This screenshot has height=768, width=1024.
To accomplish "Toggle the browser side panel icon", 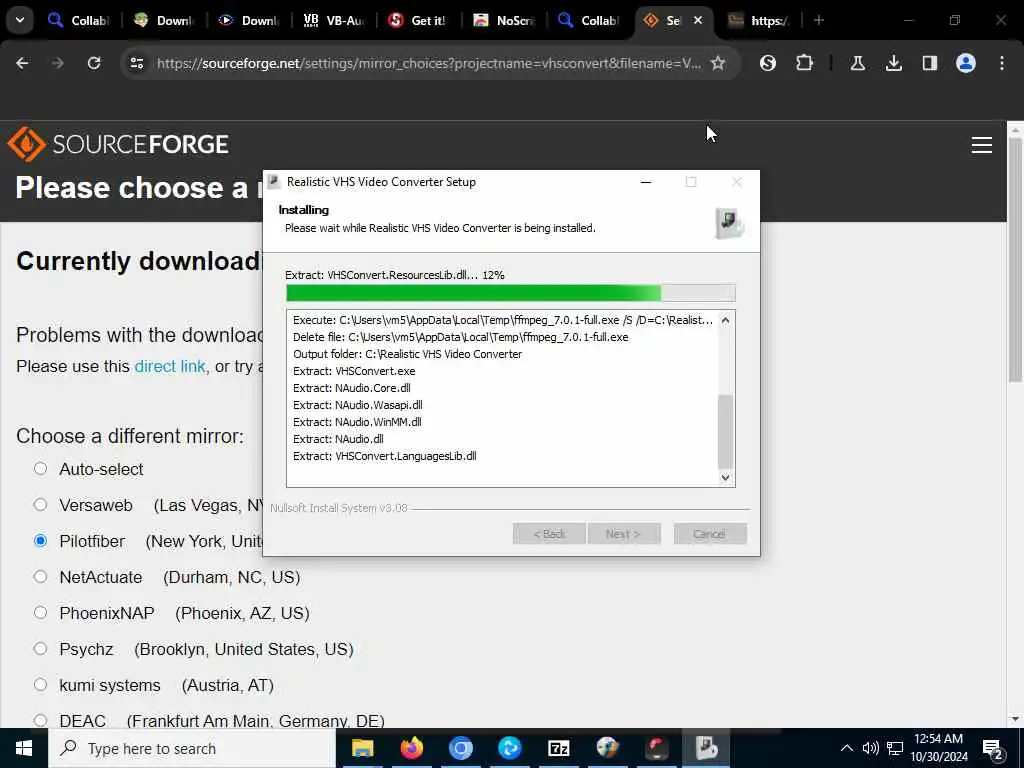I will point(929,63).
